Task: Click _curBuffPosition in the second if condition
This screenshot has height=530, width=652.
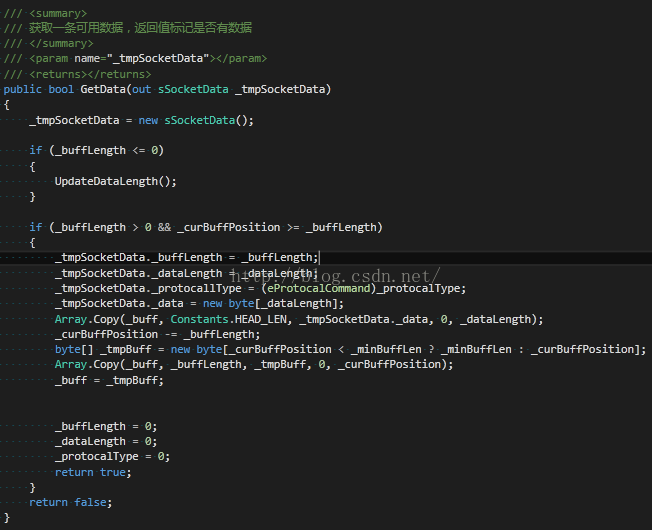Action: (229, 227)
